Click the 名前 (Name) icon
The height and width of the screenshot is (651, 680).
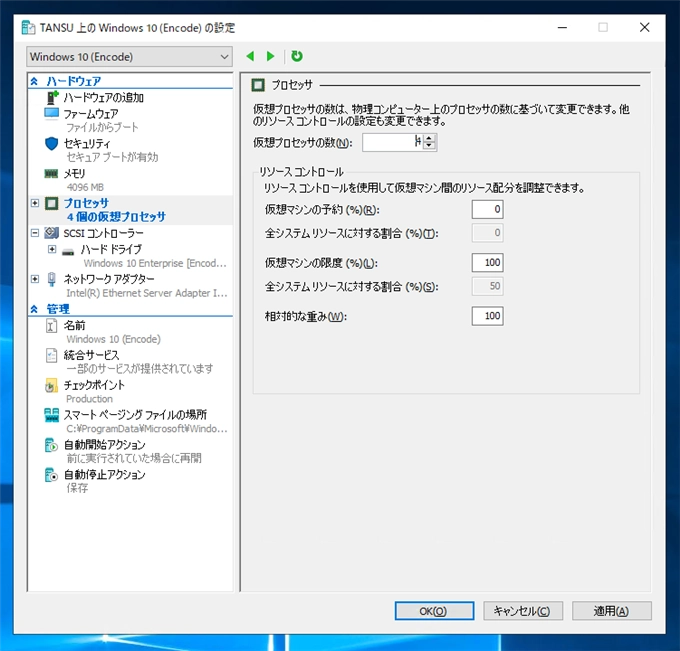[51, 325]
